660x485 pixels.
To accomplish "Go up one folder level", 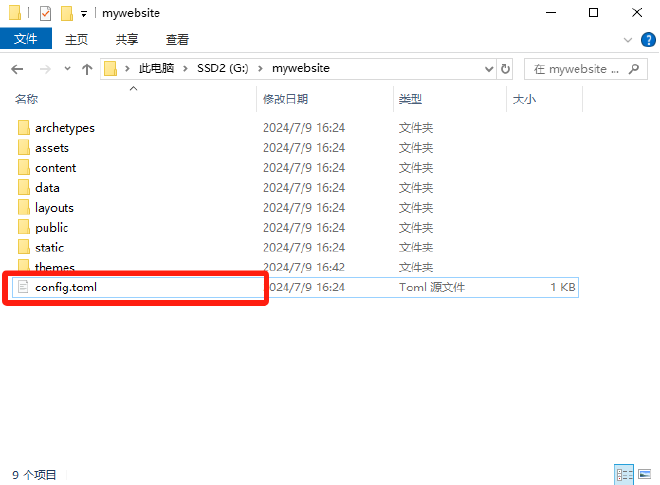I will 87,69.
